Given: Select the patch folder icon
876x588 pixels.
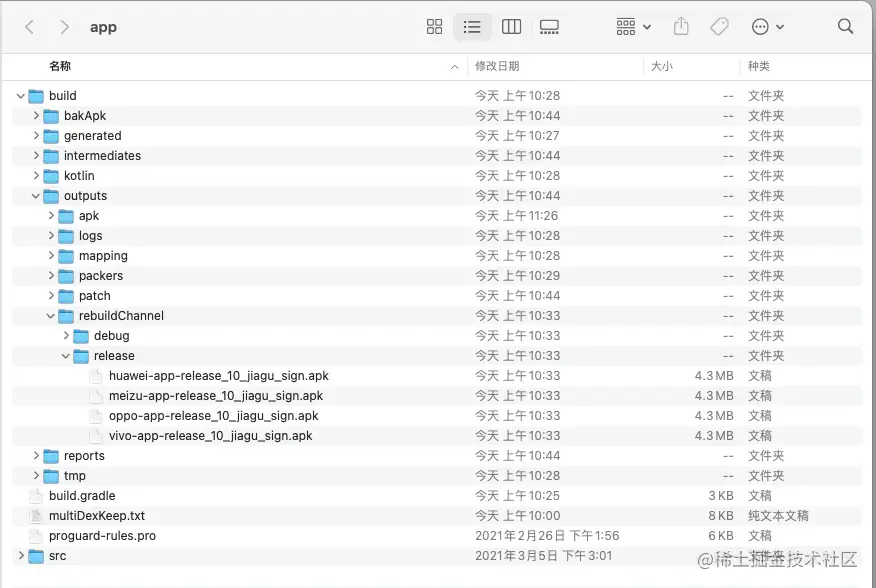Looking at the screenshot, I should click(66, 296).
